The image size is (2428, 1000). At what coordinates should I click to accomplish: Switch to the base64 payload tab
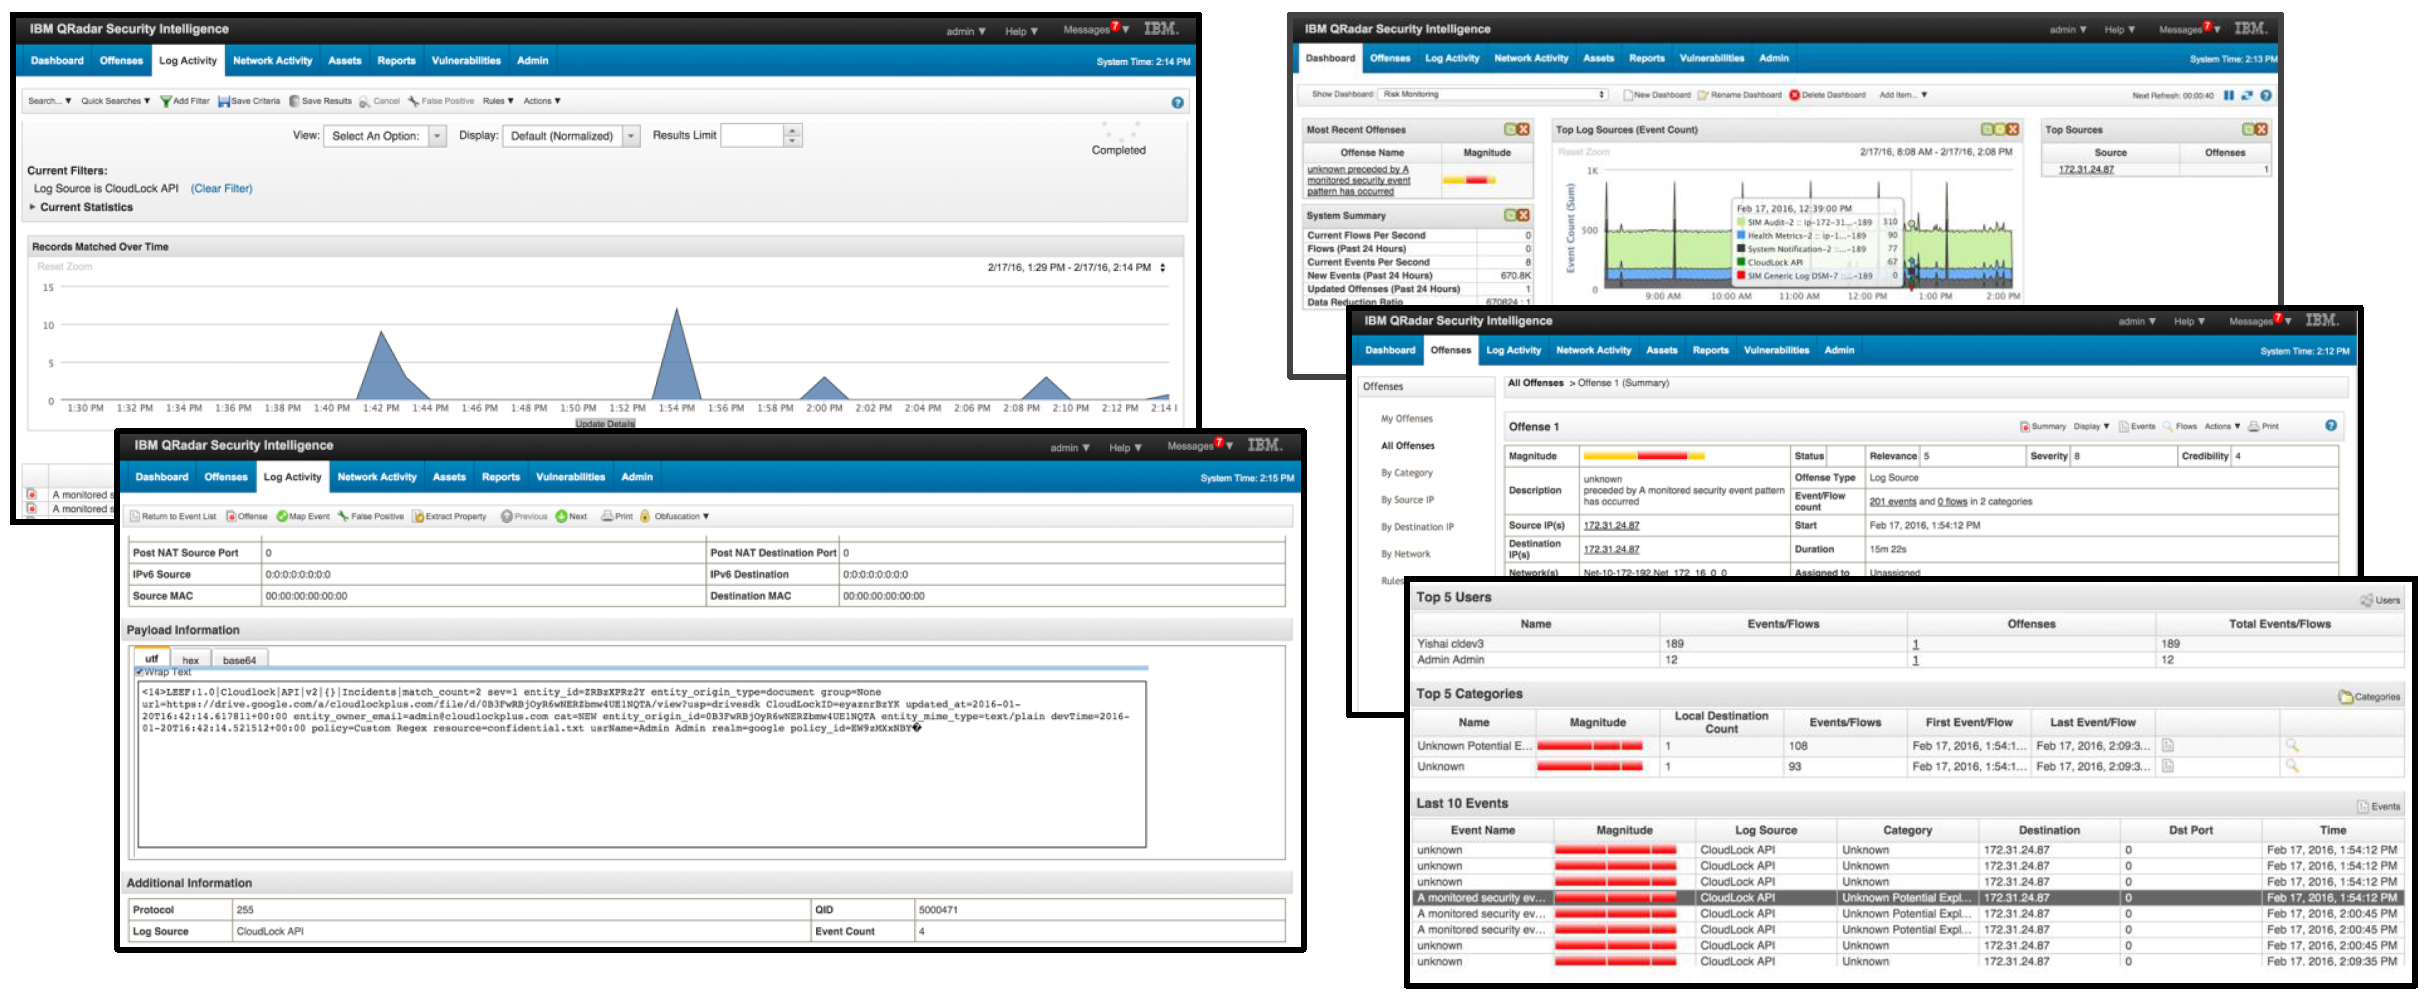click(x=239, y=660)
